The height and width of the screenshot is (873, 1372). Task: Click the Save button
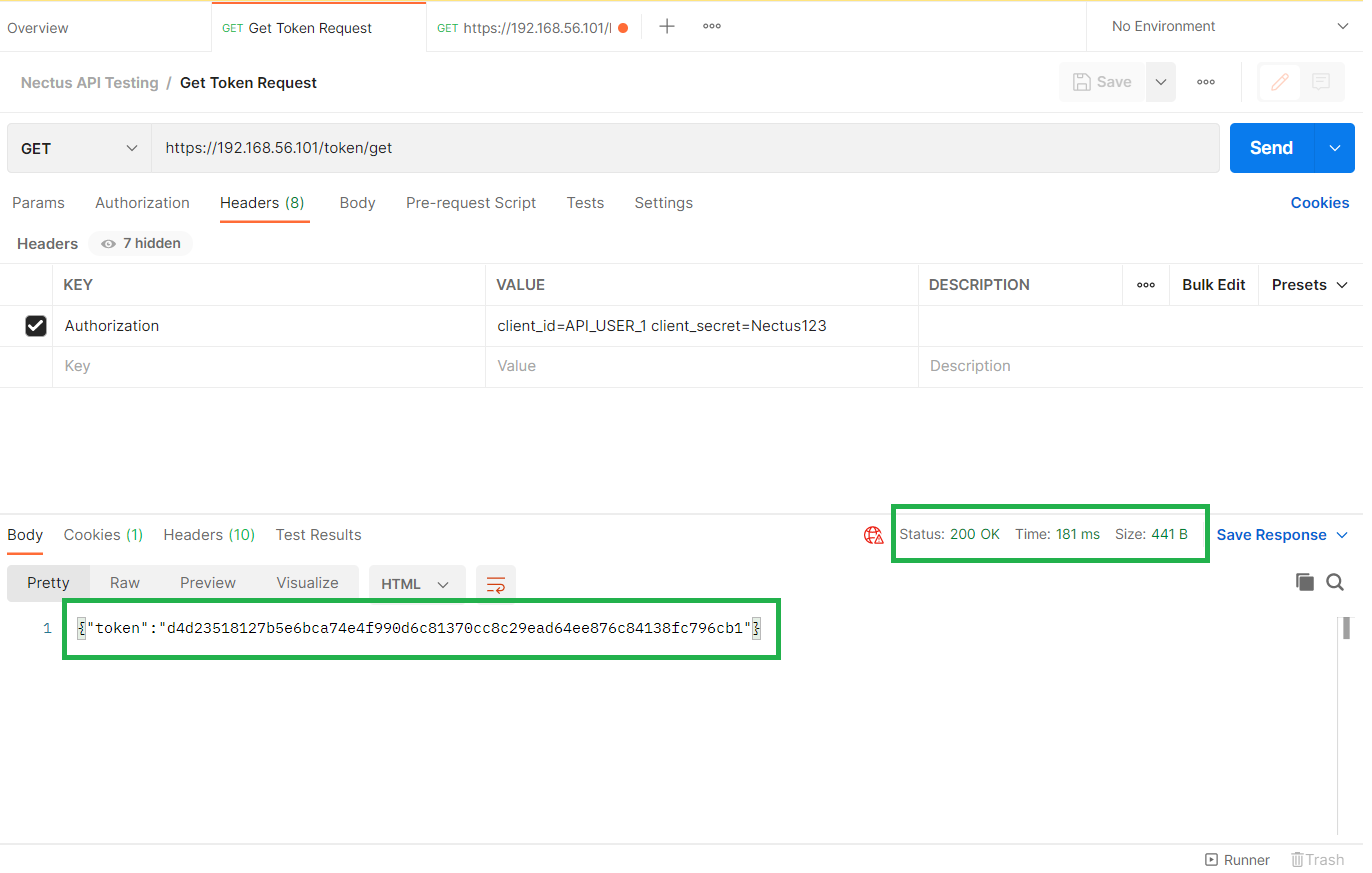coord(1102,82)
